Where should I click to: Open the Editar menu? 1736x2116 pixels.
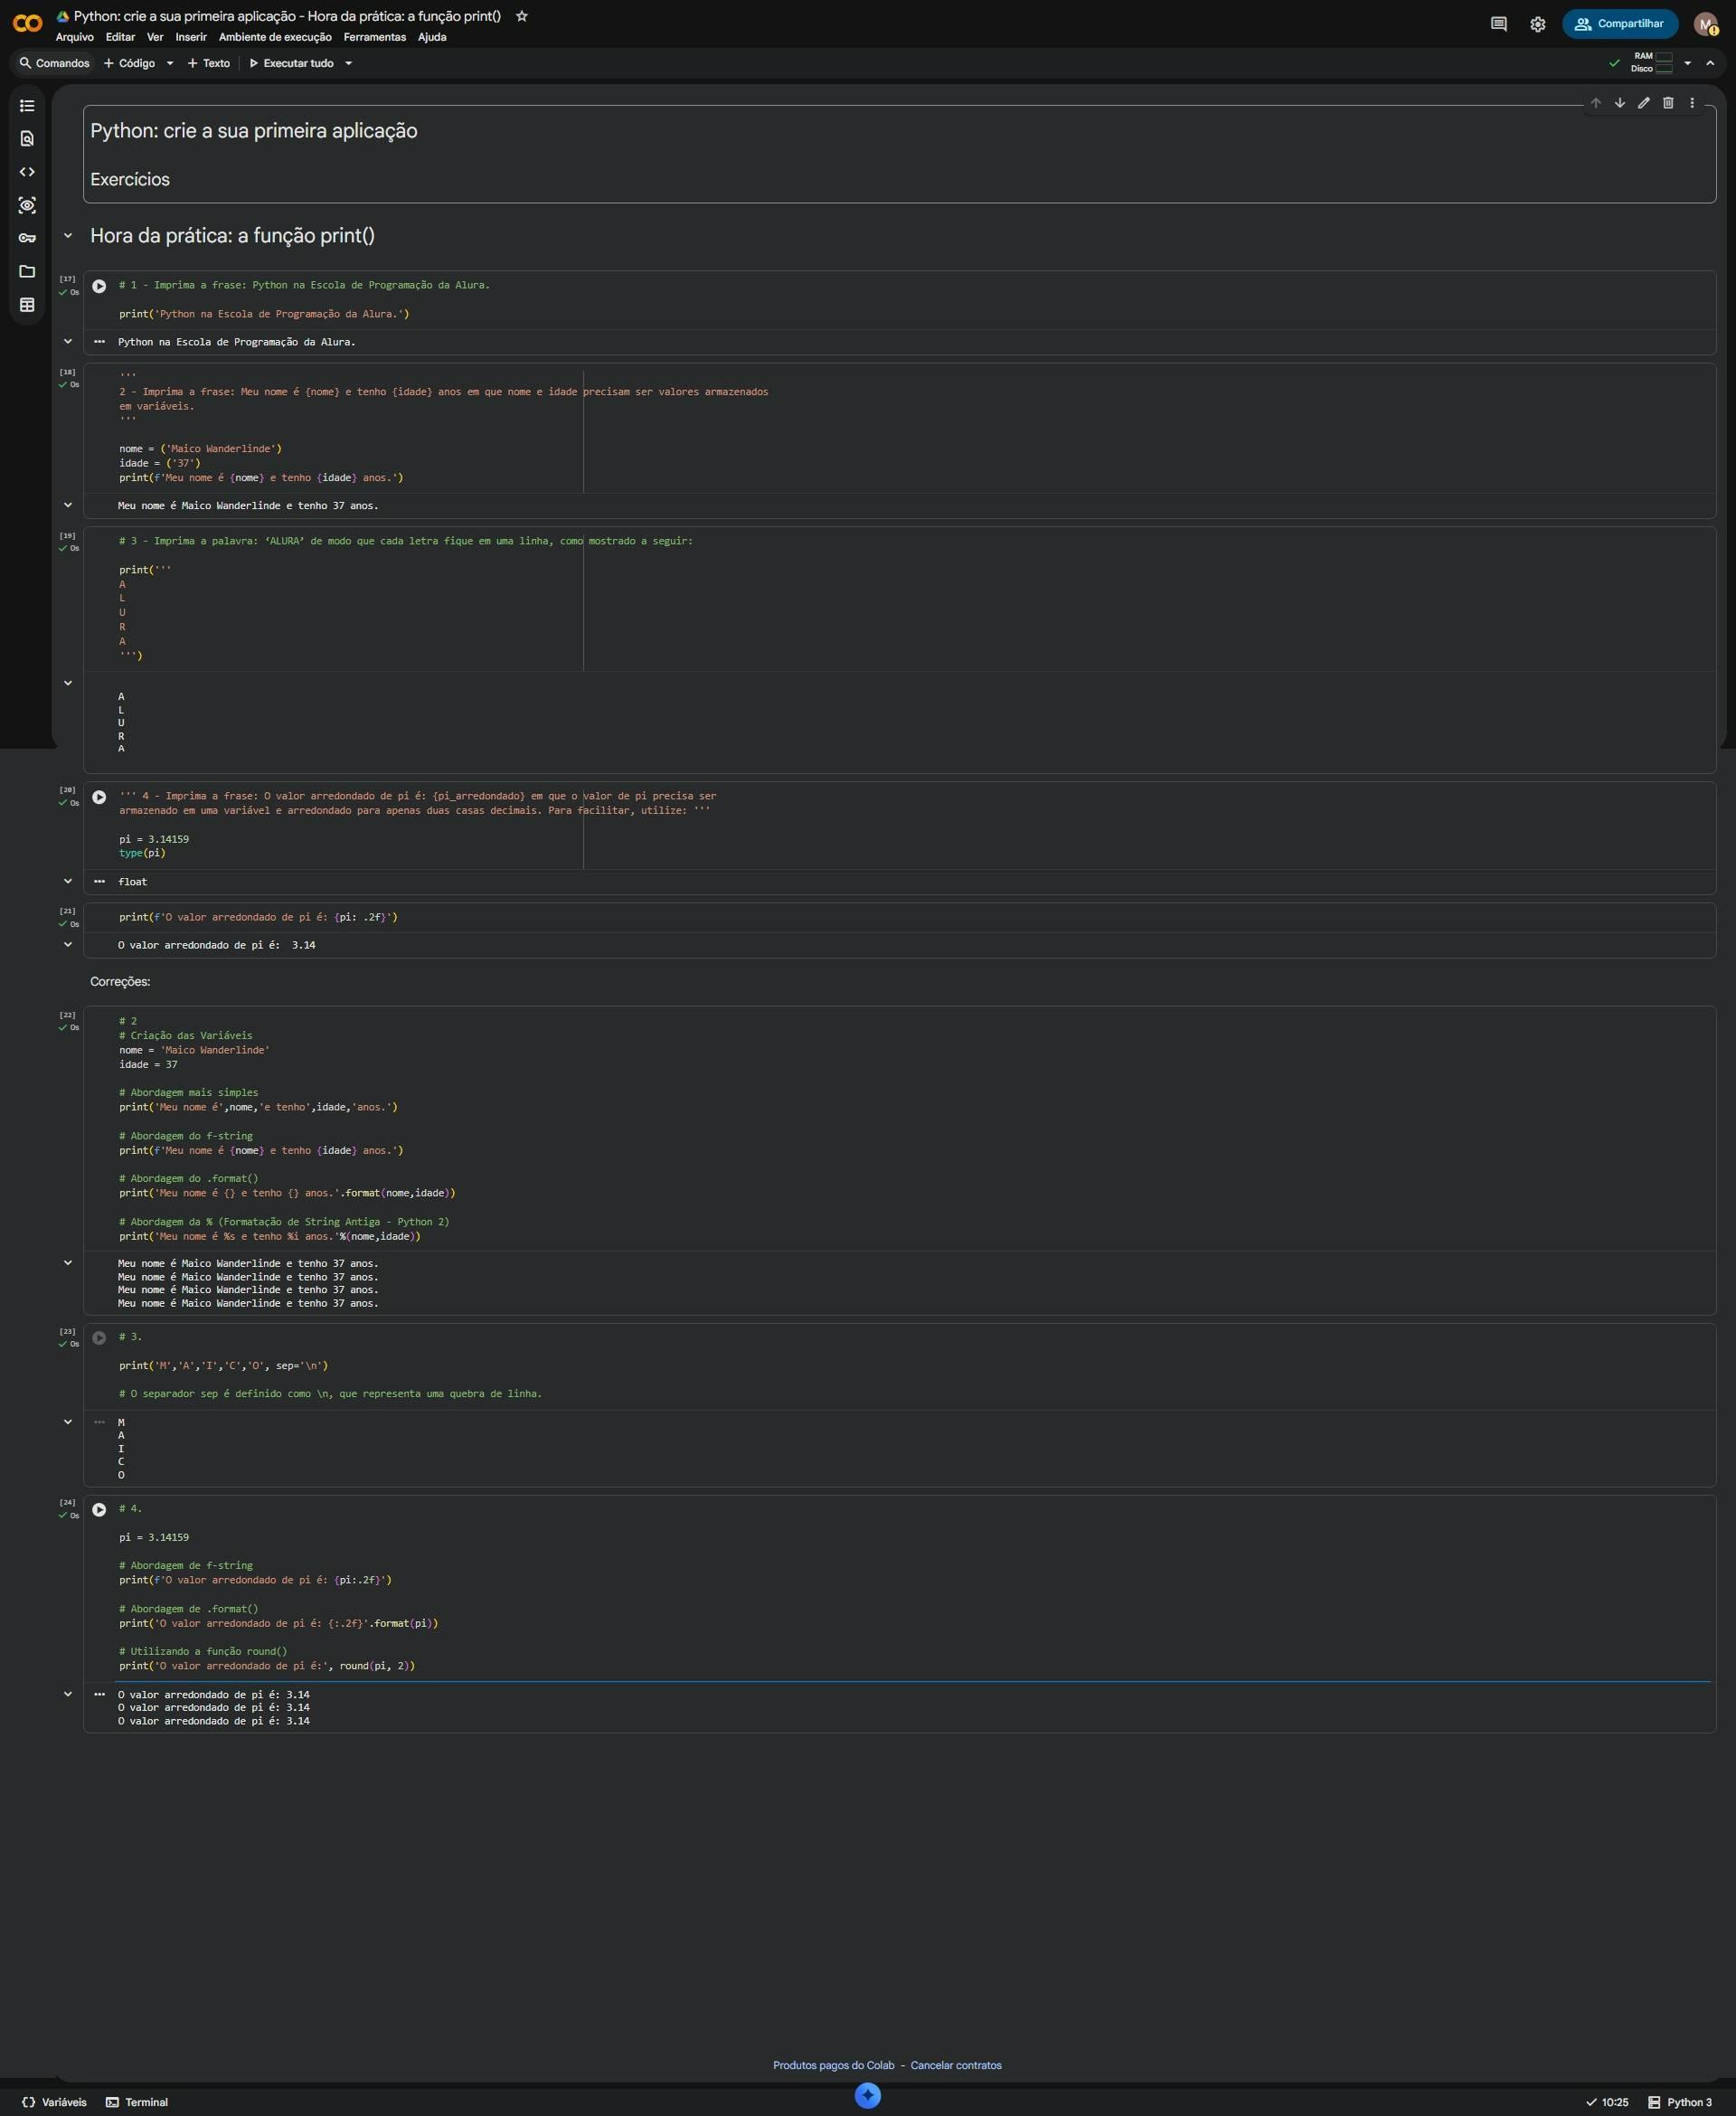pos(120,37)
